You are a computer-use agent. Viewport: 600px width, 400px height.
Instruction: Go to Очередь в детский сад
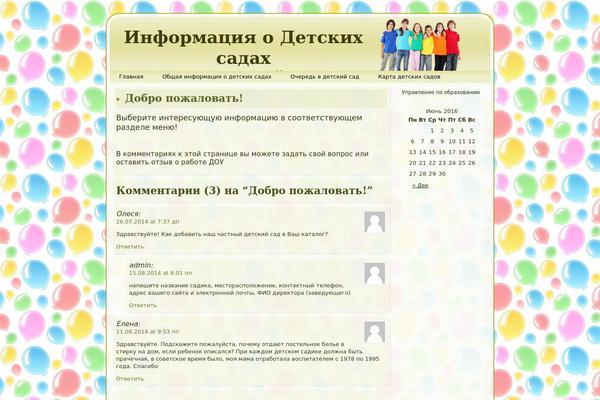click(324, 77)
